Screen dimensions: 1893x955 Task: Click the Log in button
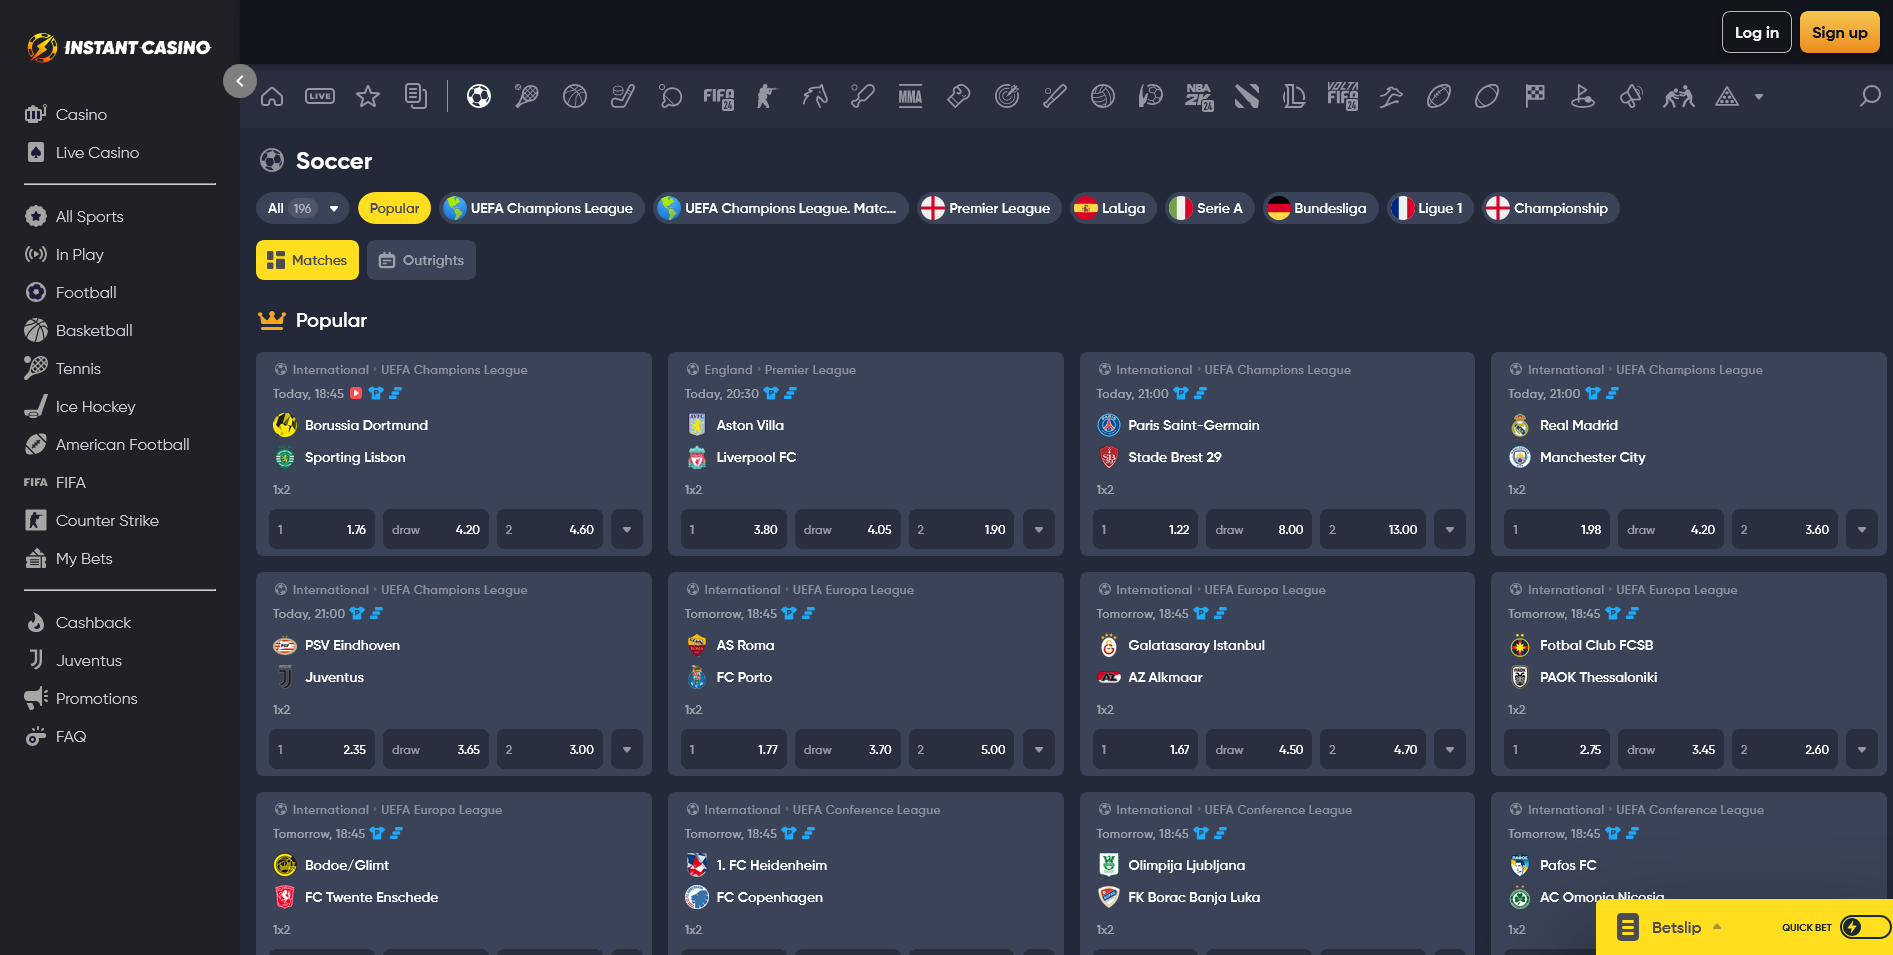(1756, 32)
